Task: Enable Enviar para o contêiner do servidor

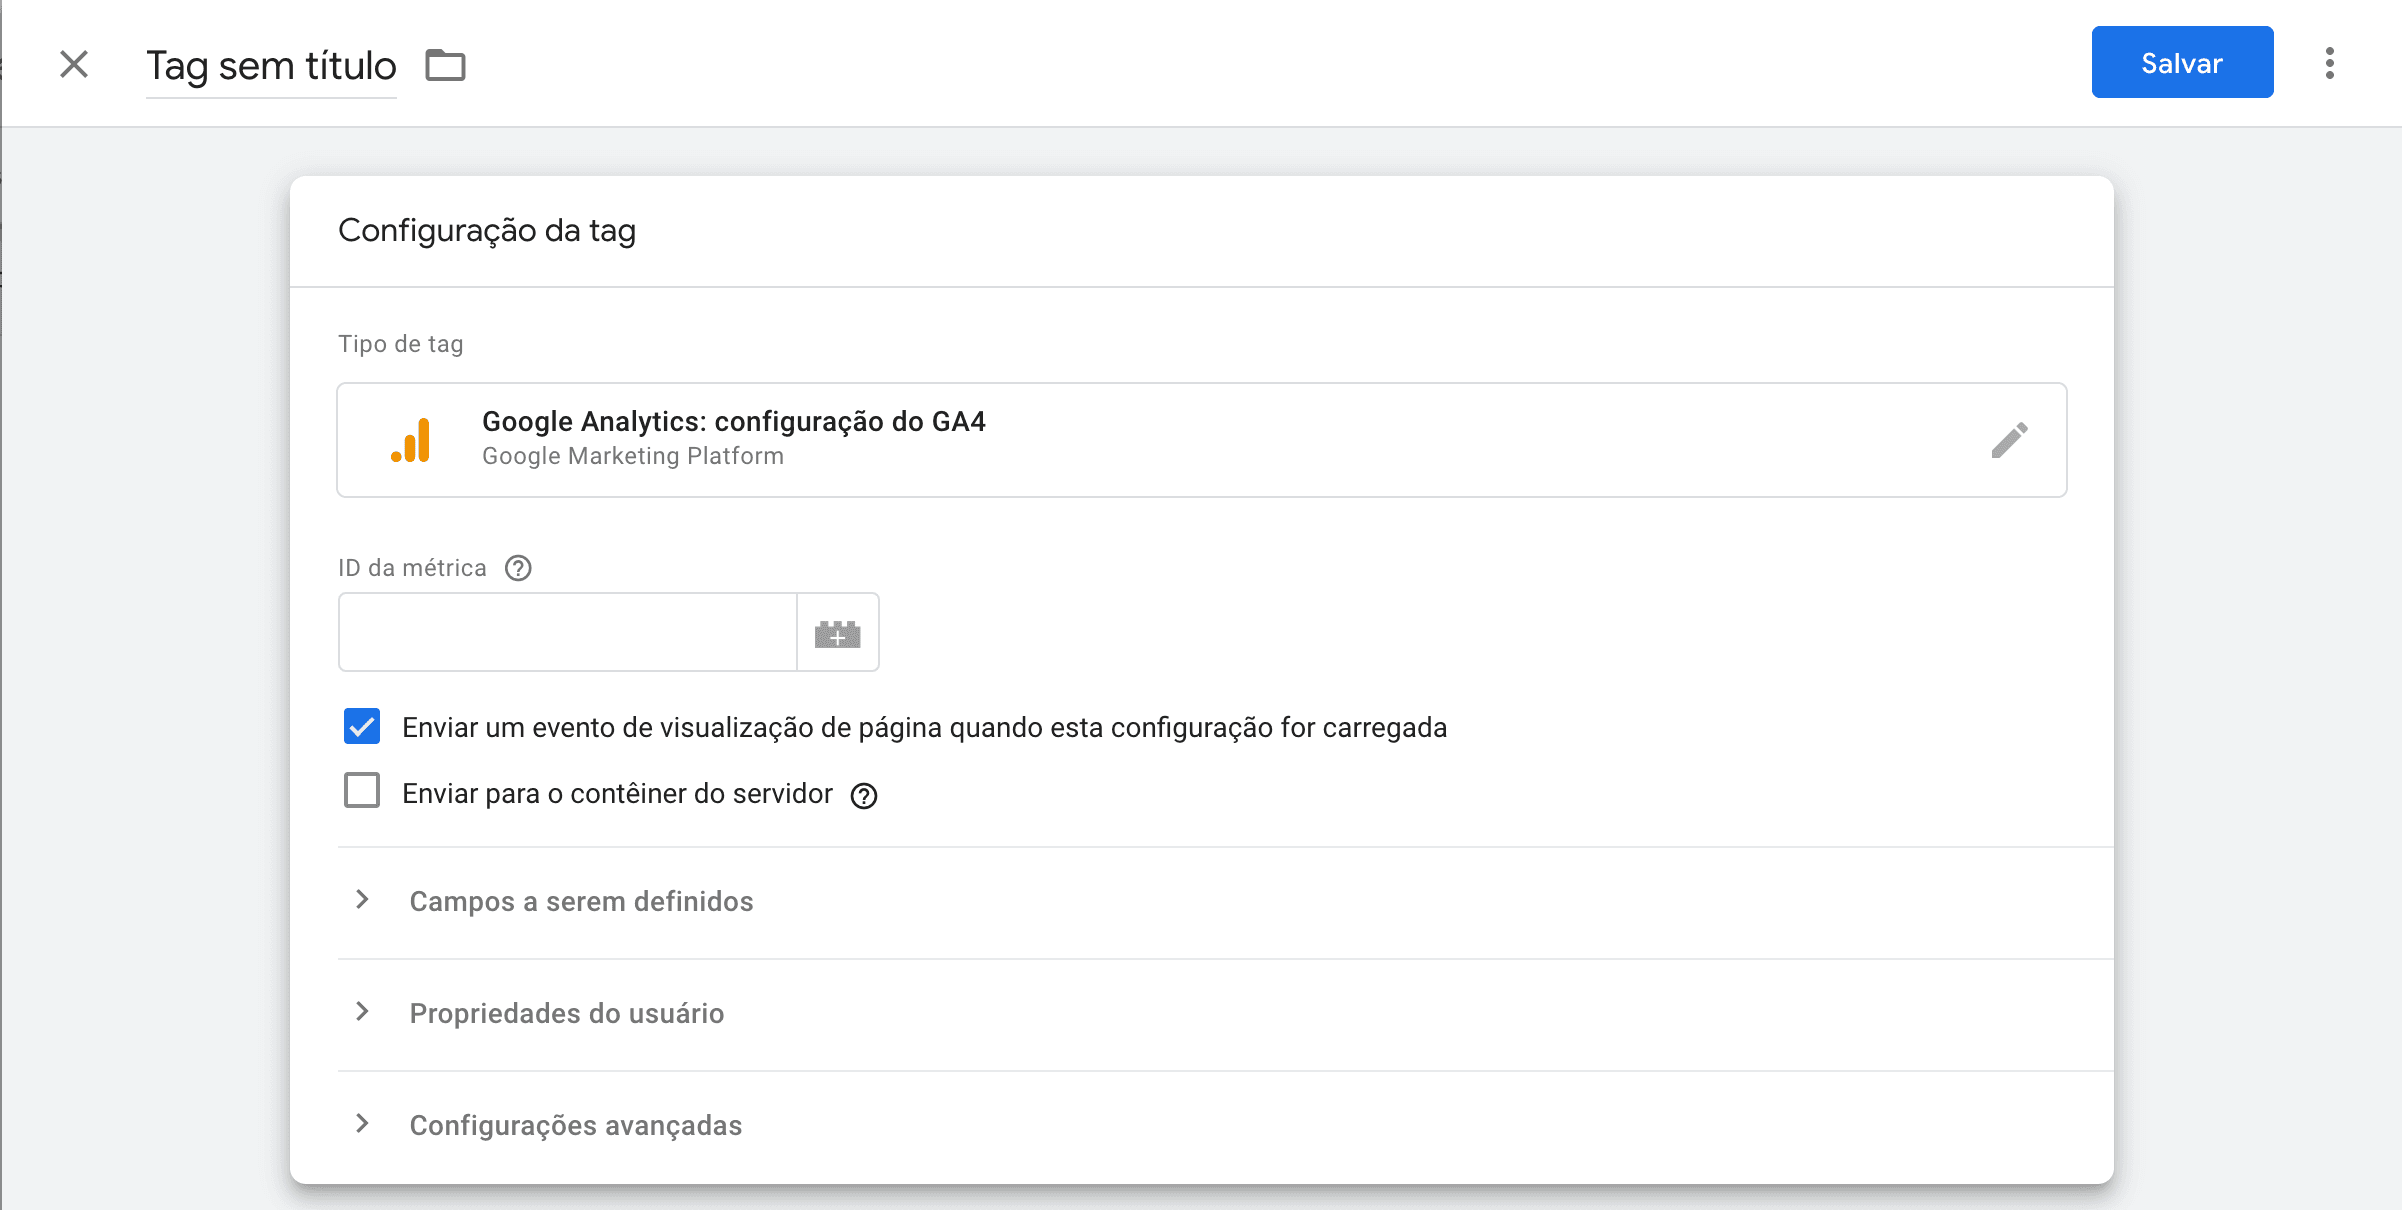Action: [362, 791]
